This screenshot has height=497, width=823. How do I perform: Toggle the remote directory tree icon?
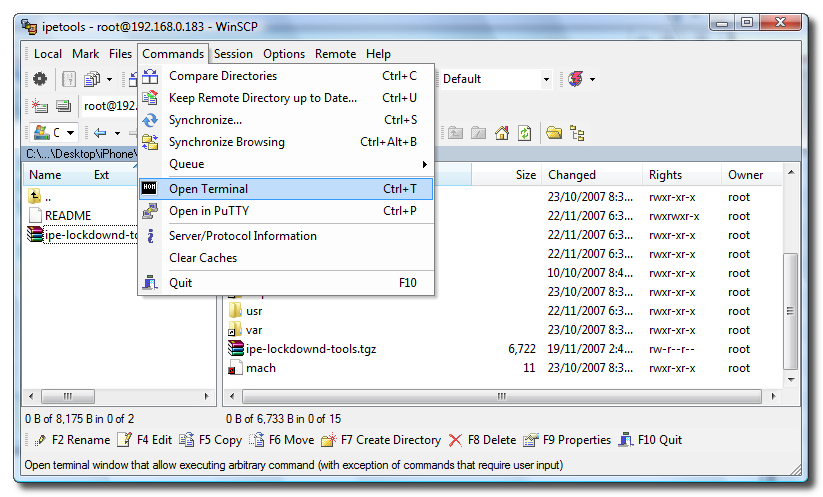click(x=577, y=133)
